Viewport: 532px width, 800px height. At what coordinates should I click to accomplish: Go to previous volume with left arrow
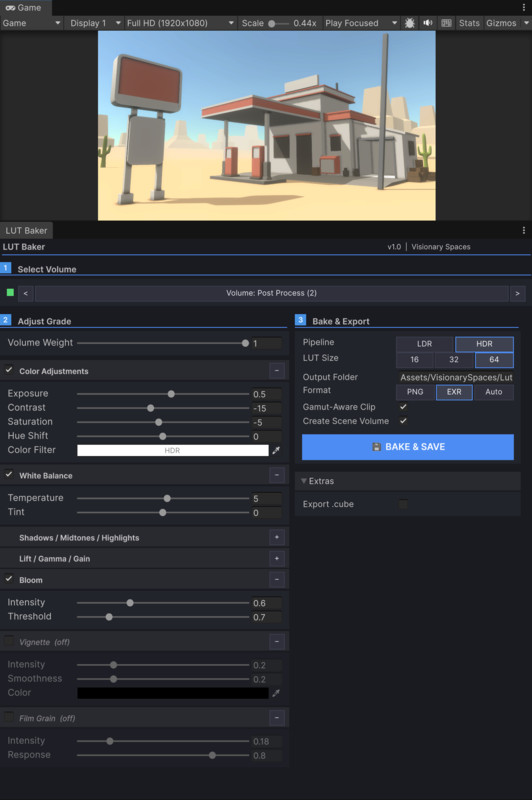(26, 293)
